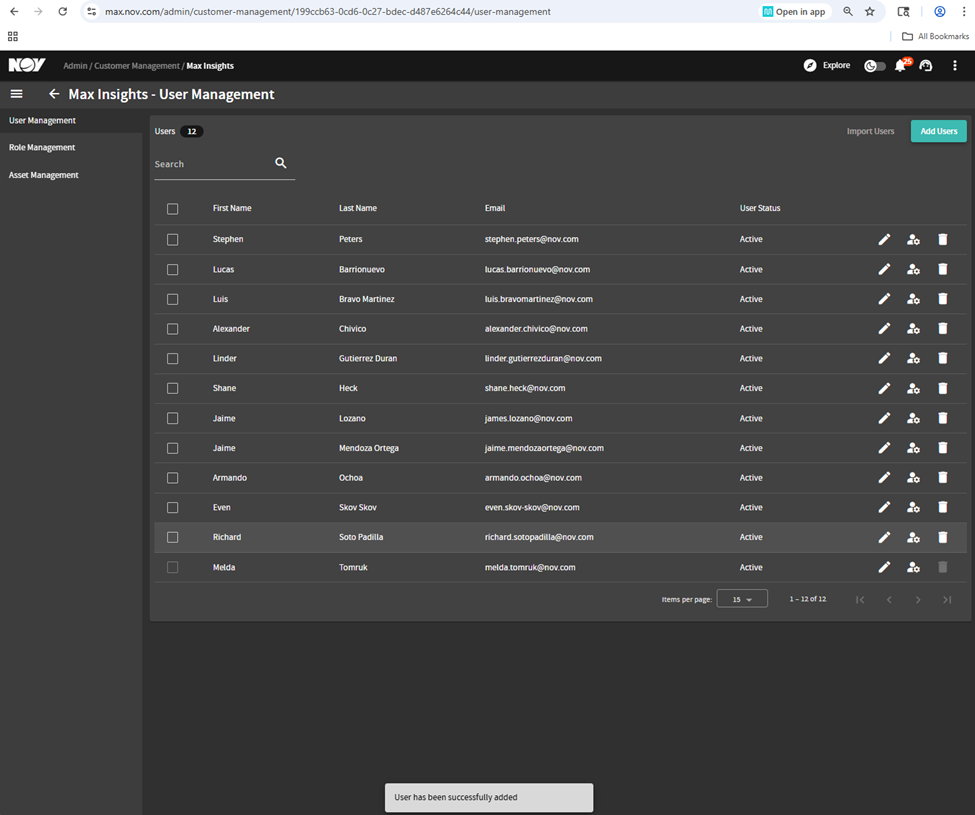The width and height of the screenshot is (975, 815).
Task: Open Asset Management in sidebar
Action: pos(44,175)
